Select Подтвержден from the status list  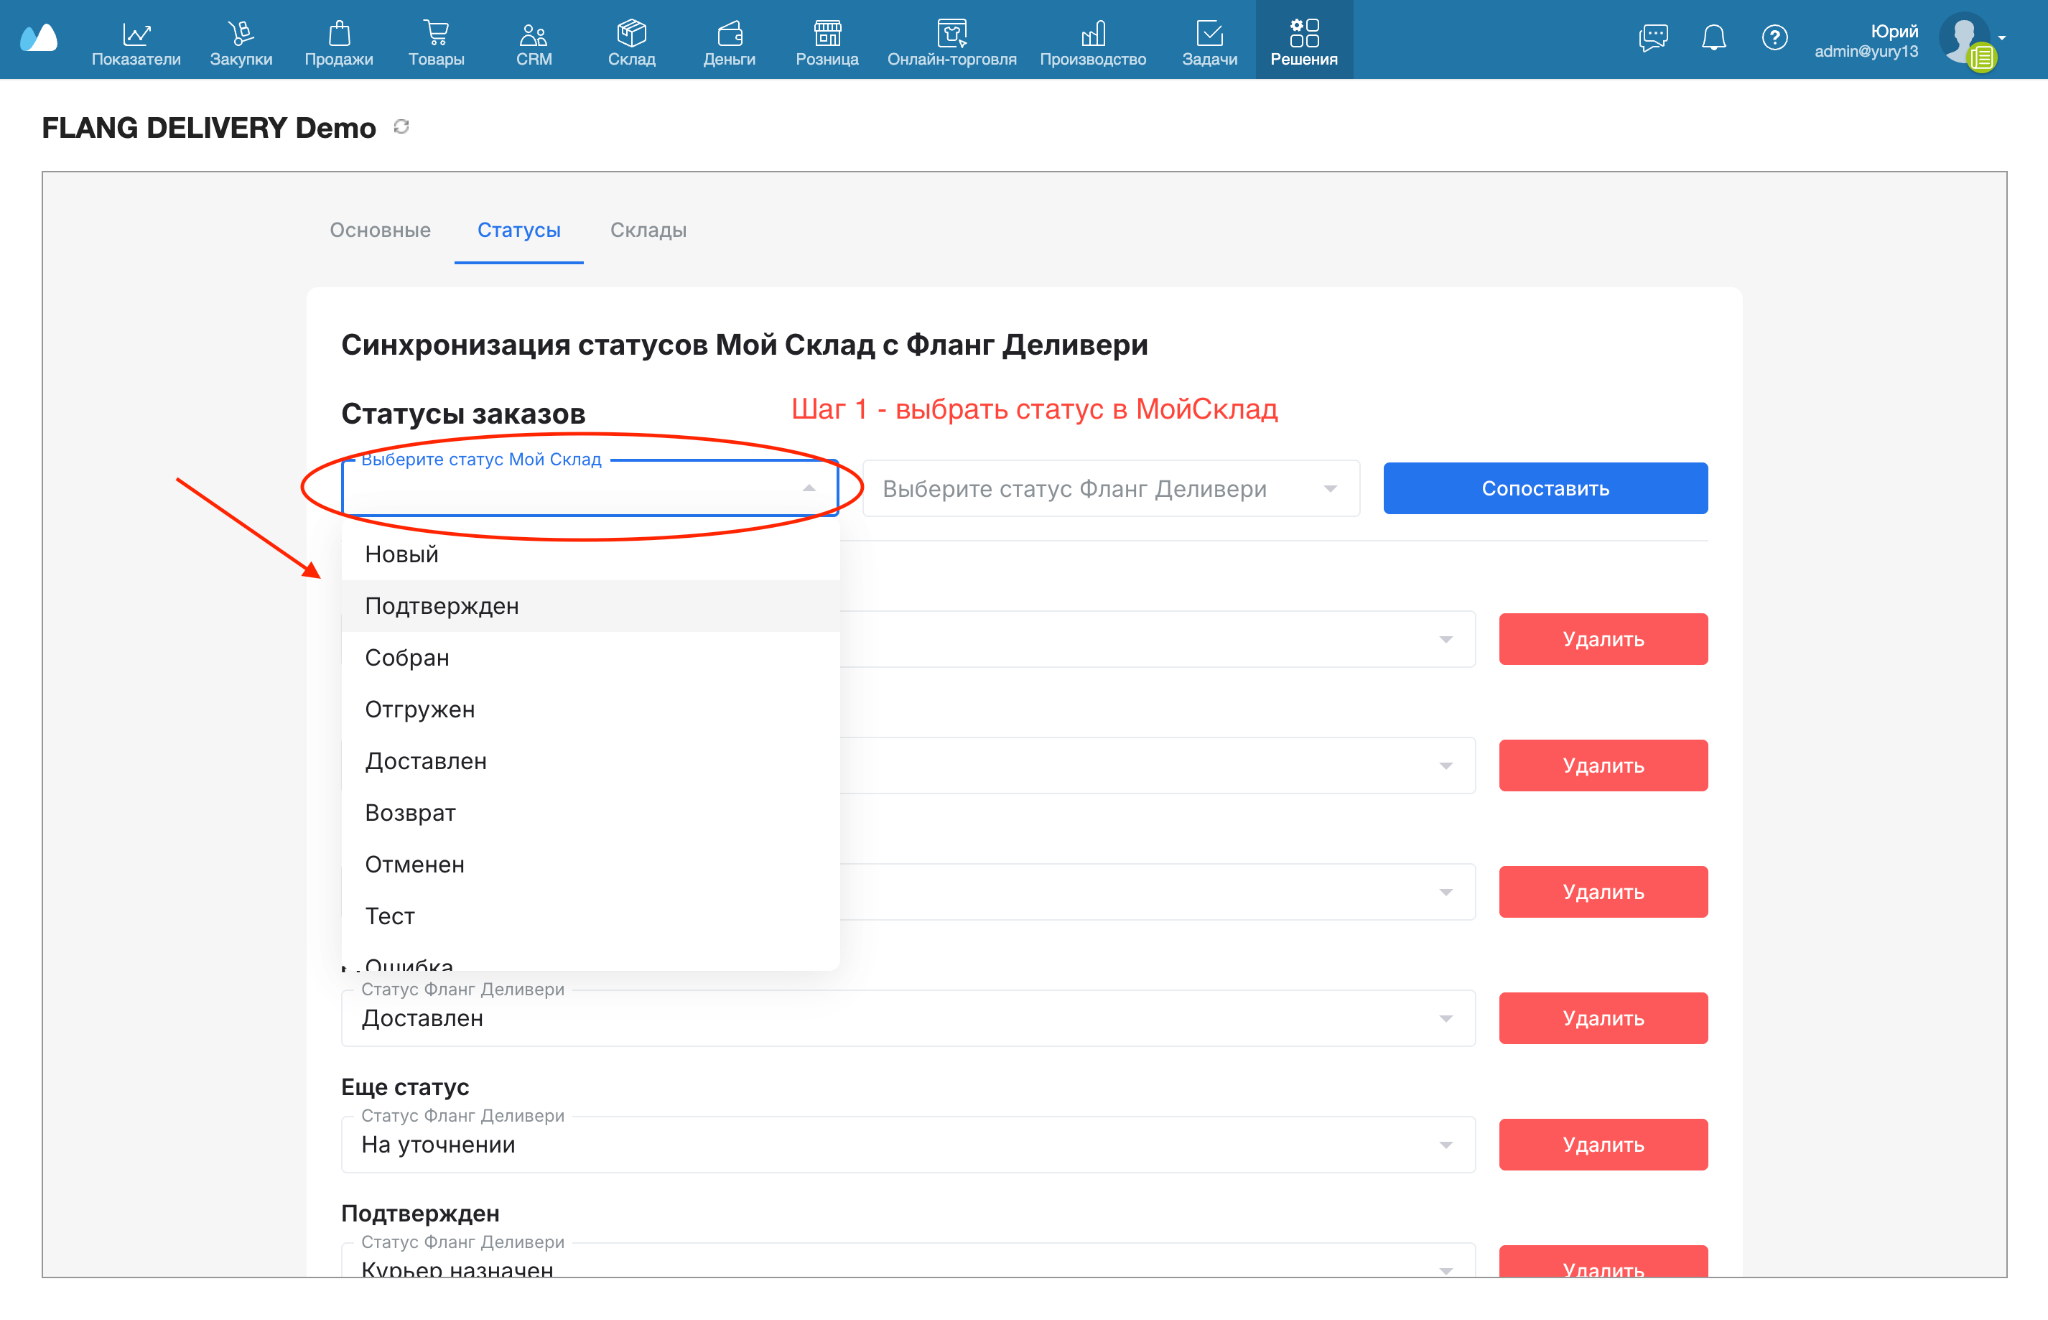[590, 606]
